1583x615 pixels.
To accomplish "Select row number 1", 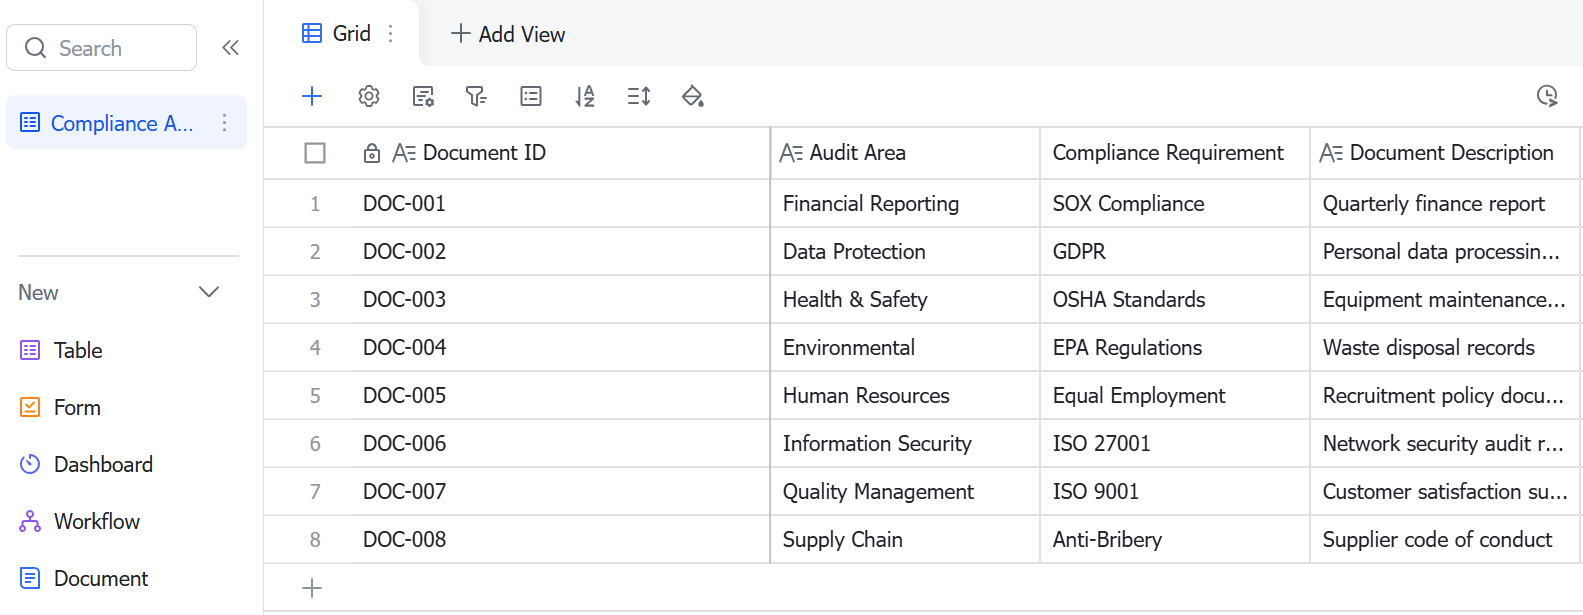I will pyautogui.click(x=315, y=204).
